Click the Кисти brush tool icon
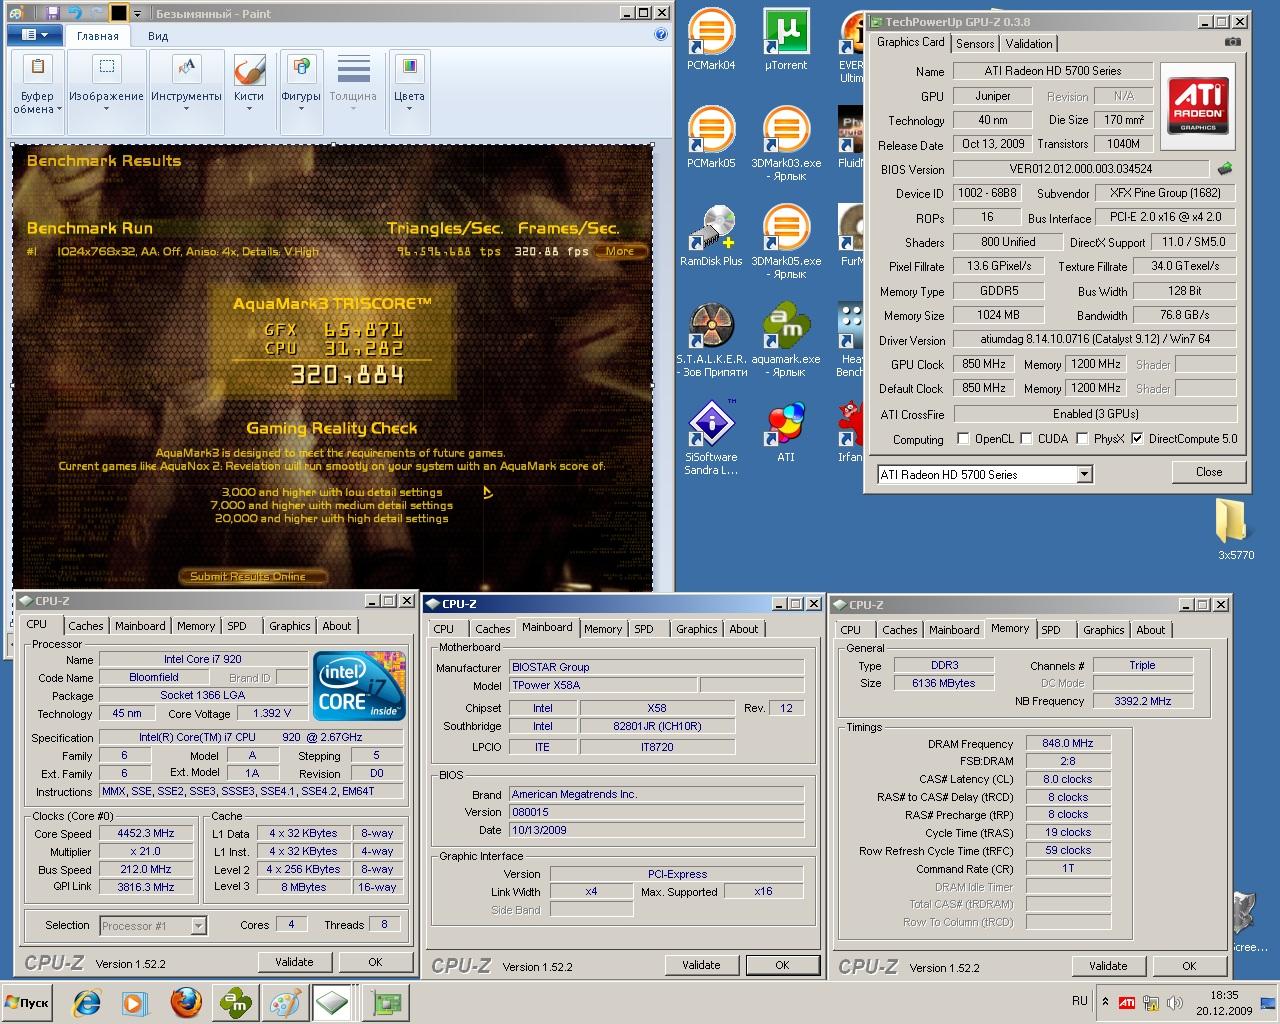 249,69
